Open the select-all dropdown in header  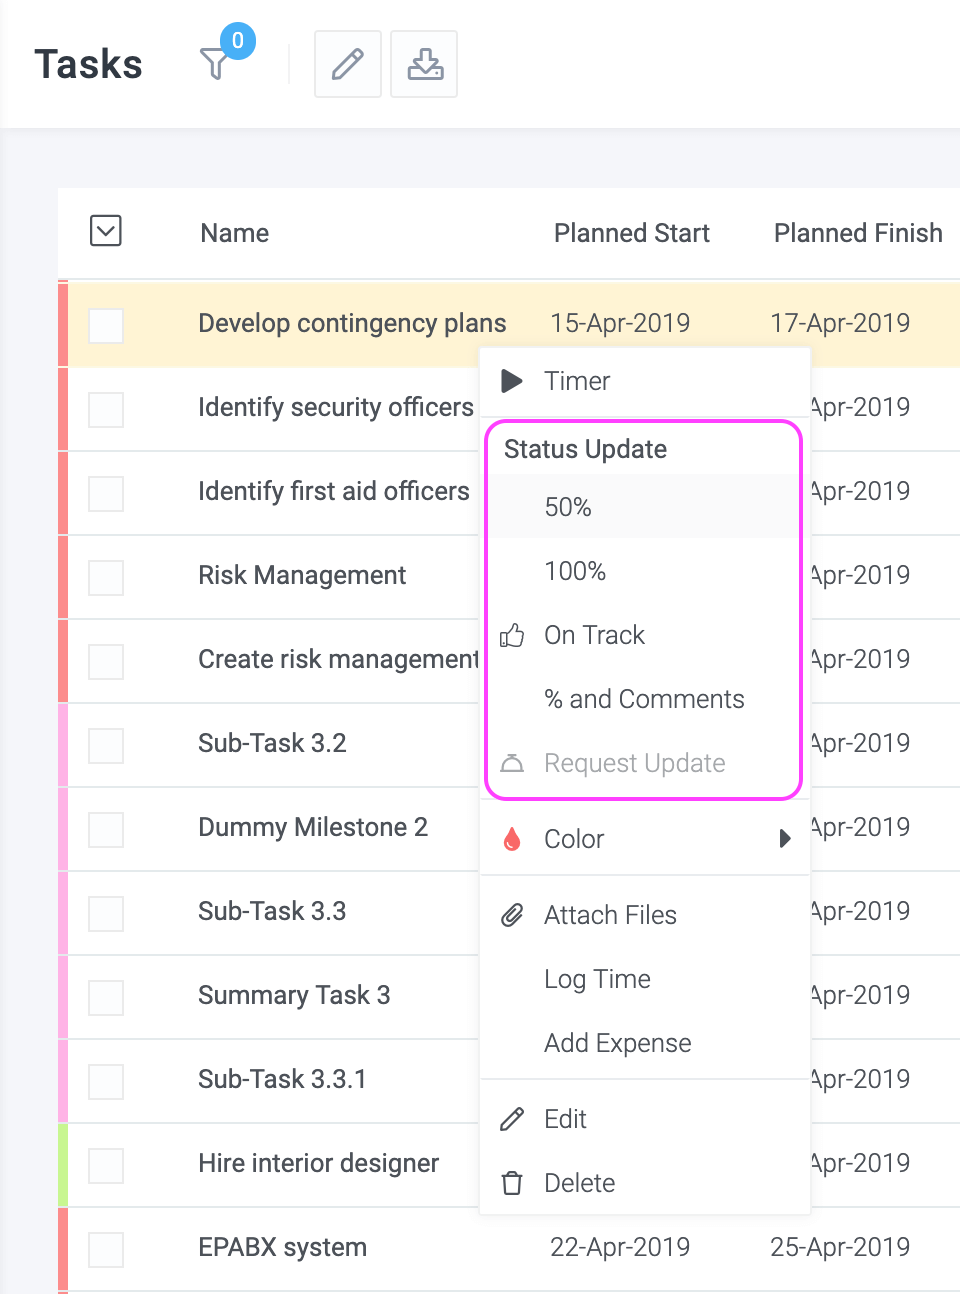tap(106, 231)
